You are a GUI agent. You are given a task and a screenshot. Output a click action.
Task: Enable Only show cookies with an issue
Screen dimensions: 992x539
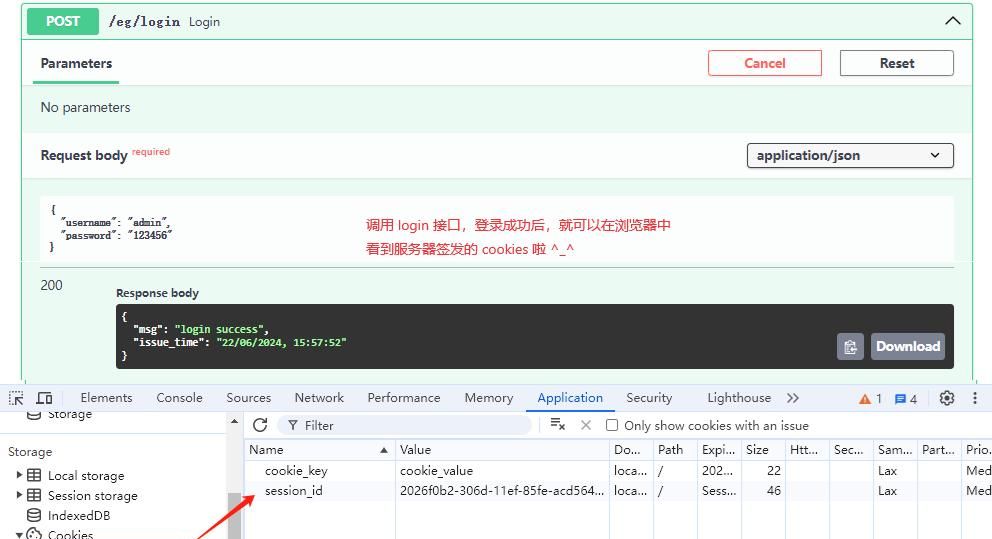612,425
